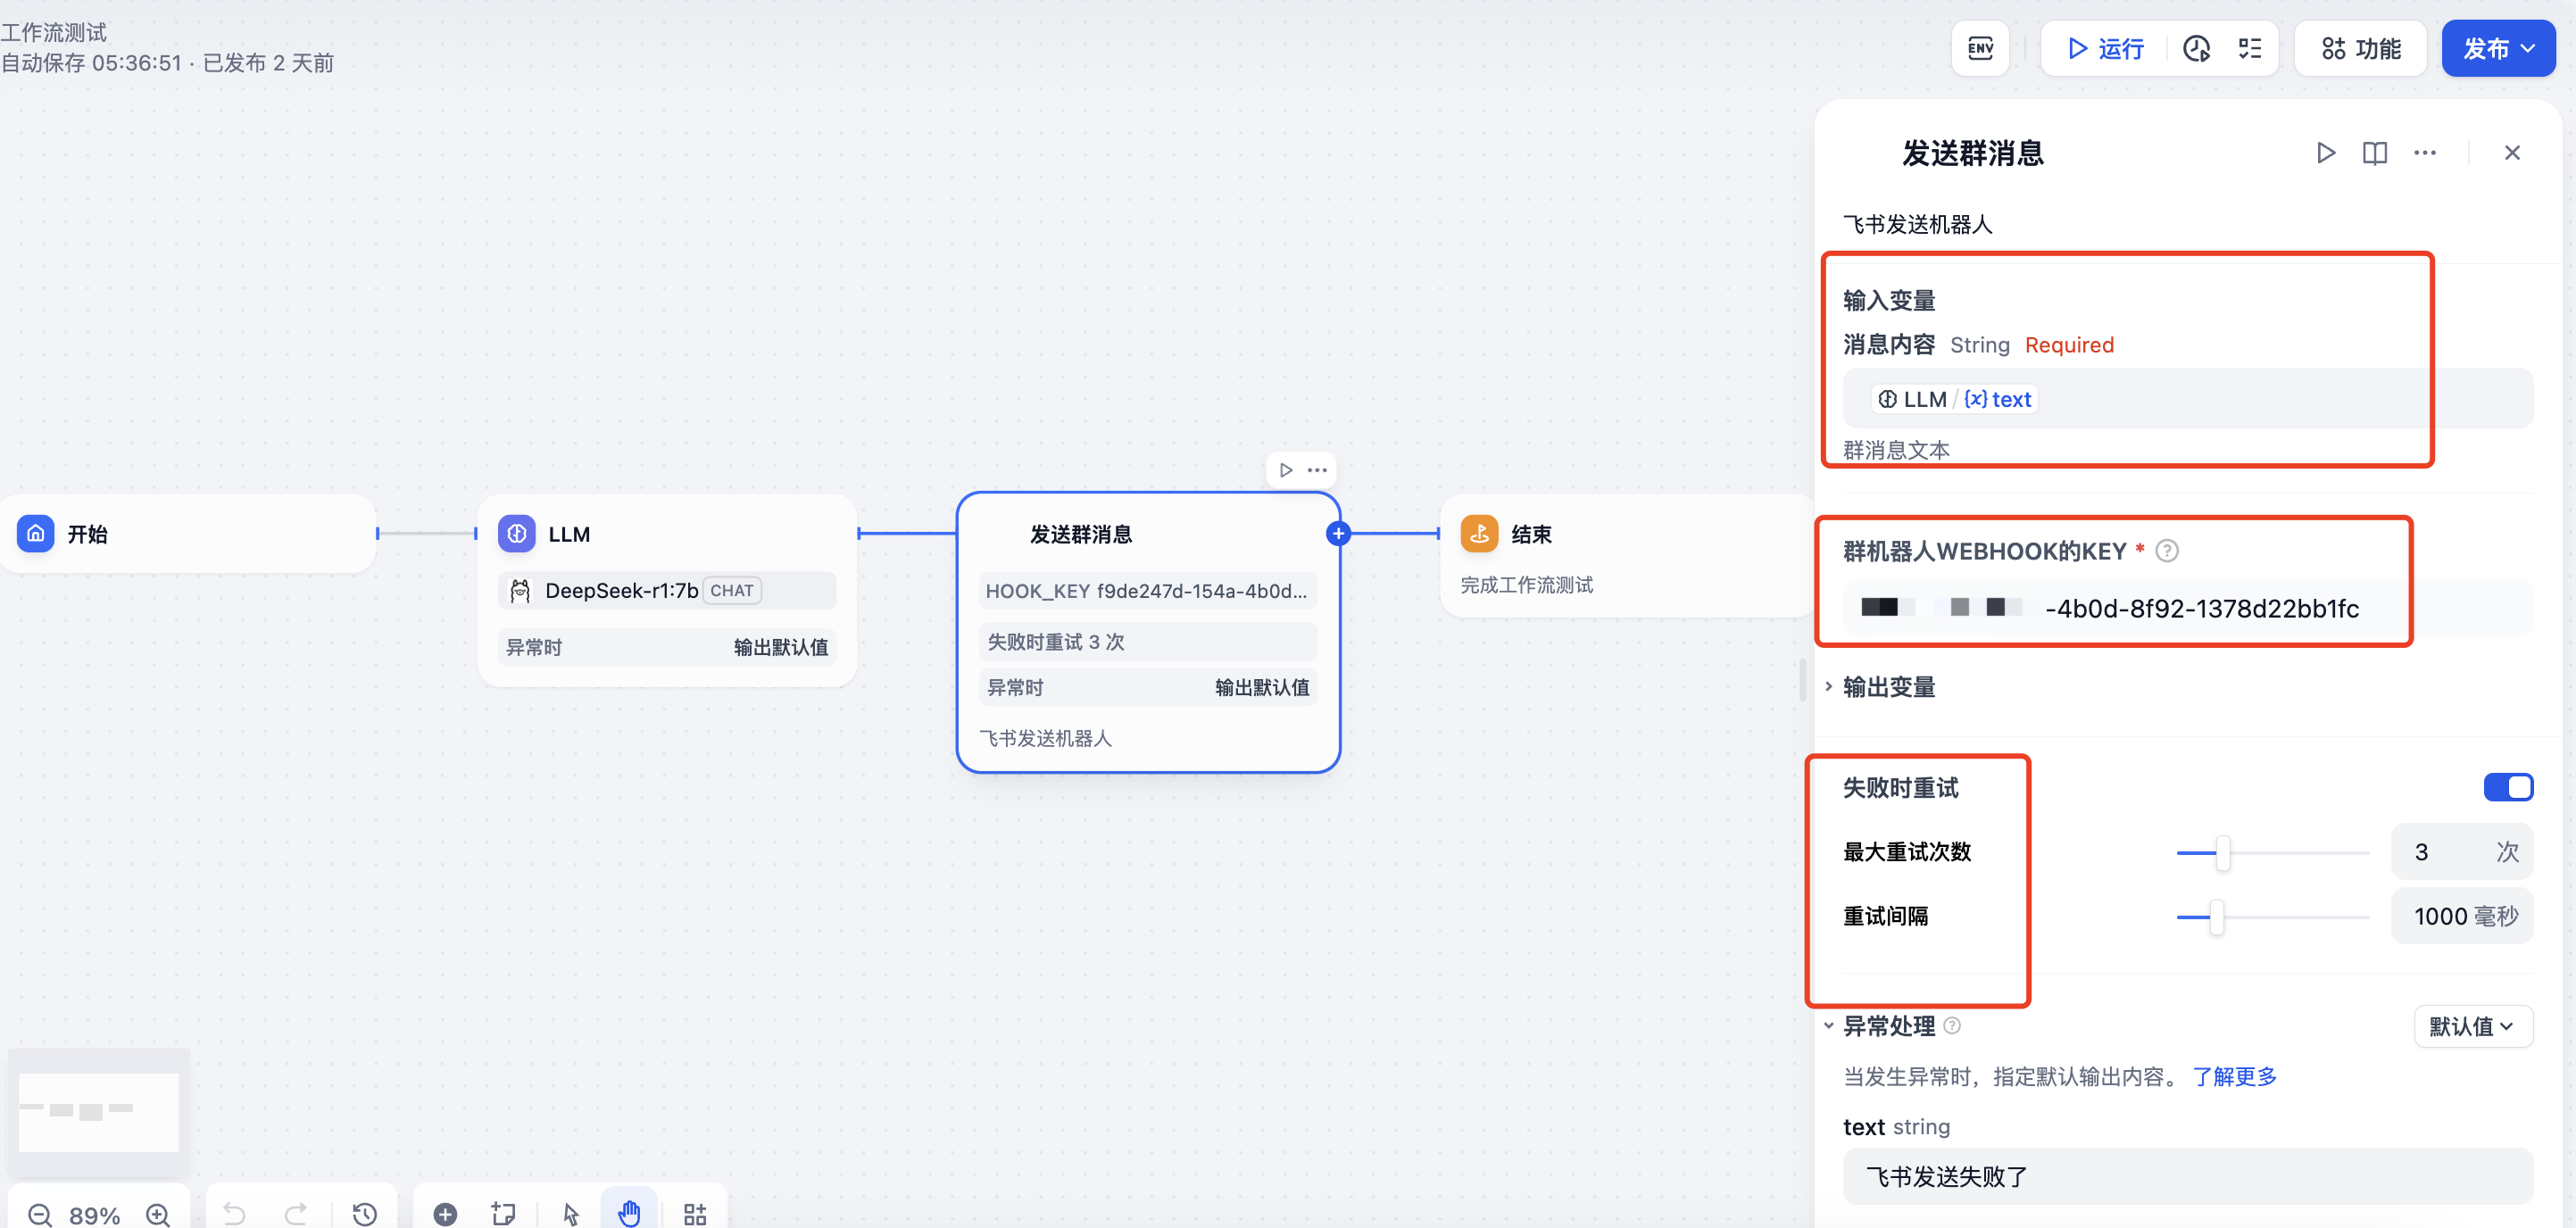This screenshot has height=1228, width=2576.
Task: Activate the hand pan mode tool
Action: tap(629, 1214)
